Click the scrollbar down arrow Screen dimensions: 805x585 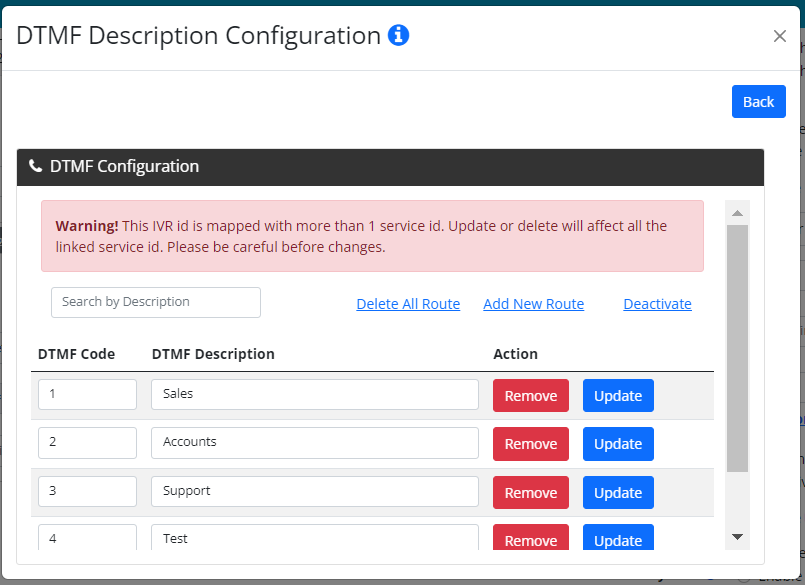coord(737,537)
